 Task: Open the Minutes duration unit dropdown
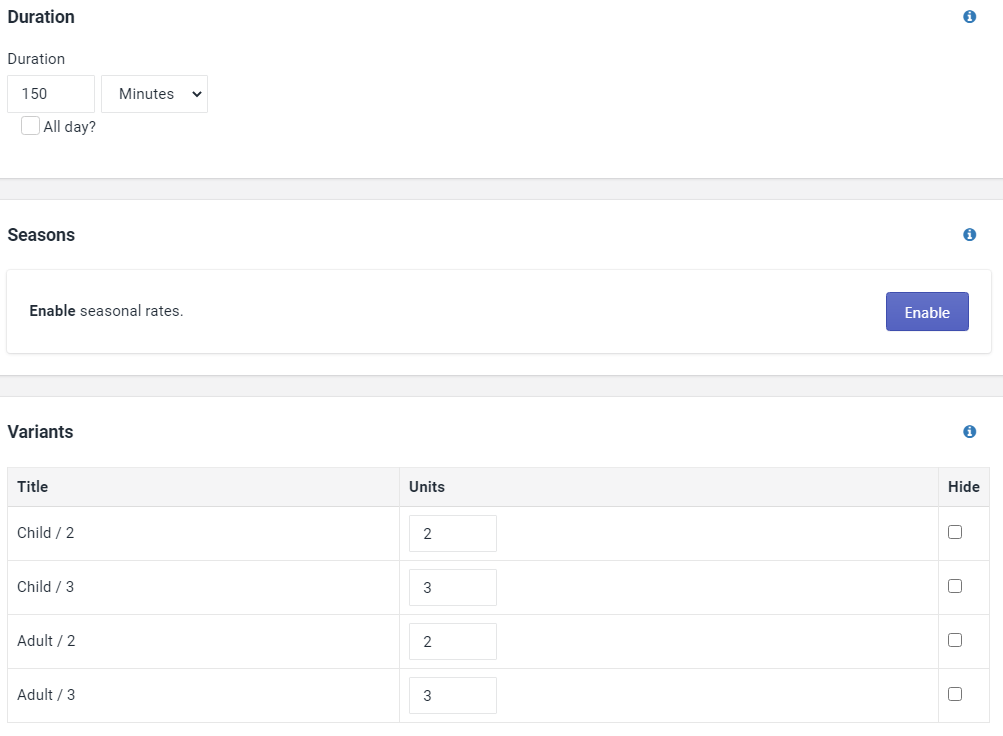pyautogui.click(x=154, y=94)
